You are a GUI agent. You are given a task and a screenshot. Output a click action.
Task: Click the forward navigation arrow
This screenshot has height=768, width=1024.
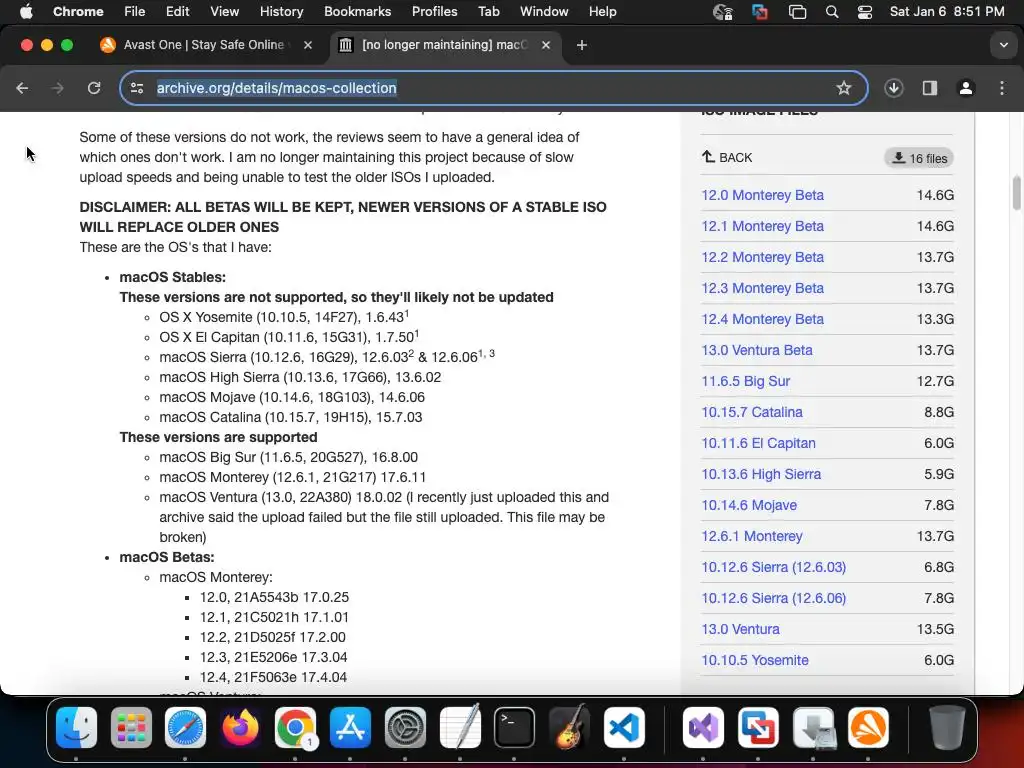point(57,88)
